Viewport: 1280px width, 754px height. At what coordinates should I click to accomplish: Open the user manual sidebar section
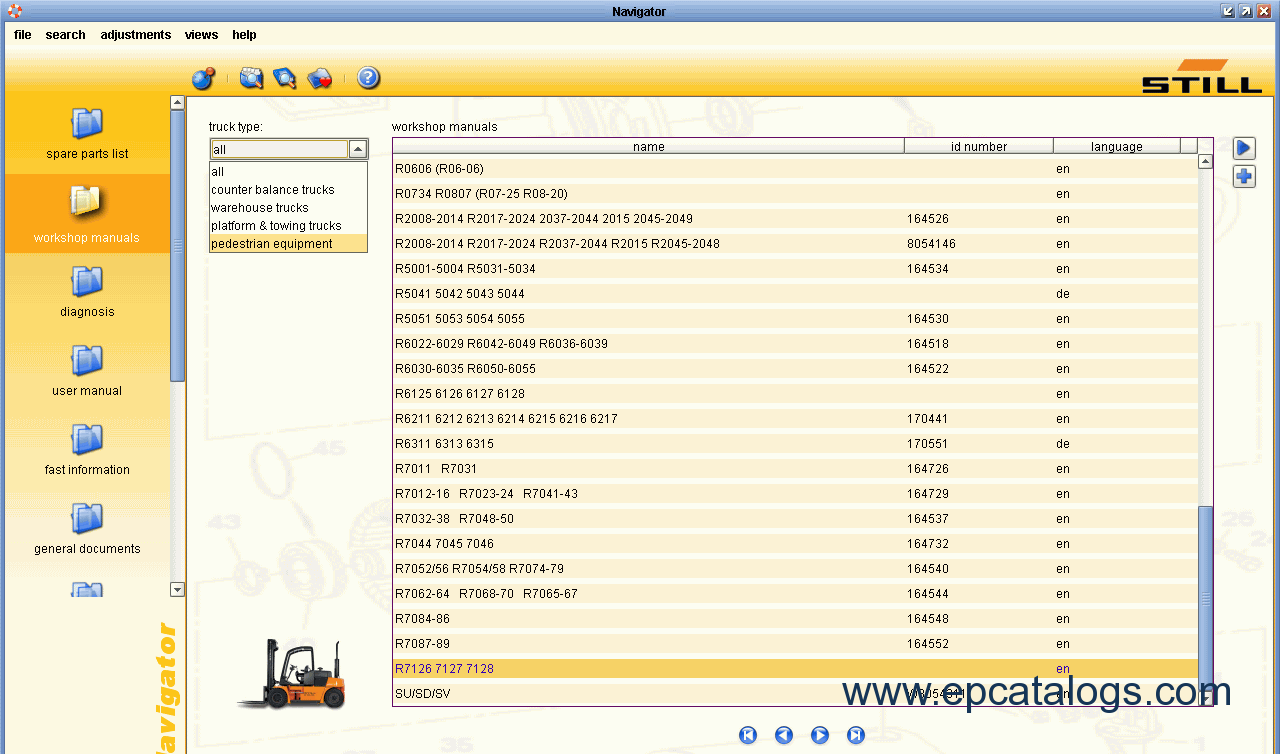[87, 371]
